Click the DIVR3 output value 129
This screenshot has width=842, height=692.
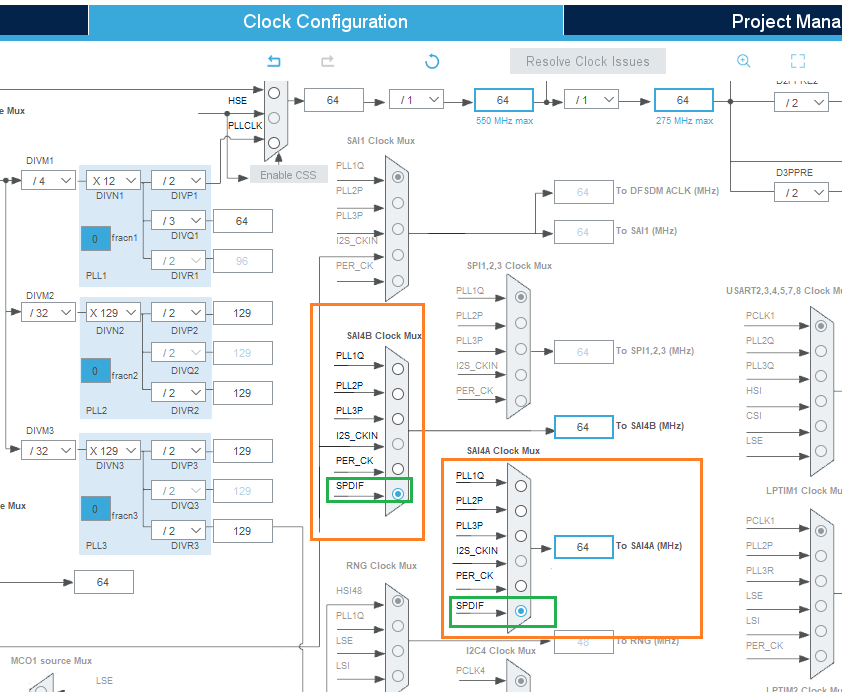[x=243, y=531]
